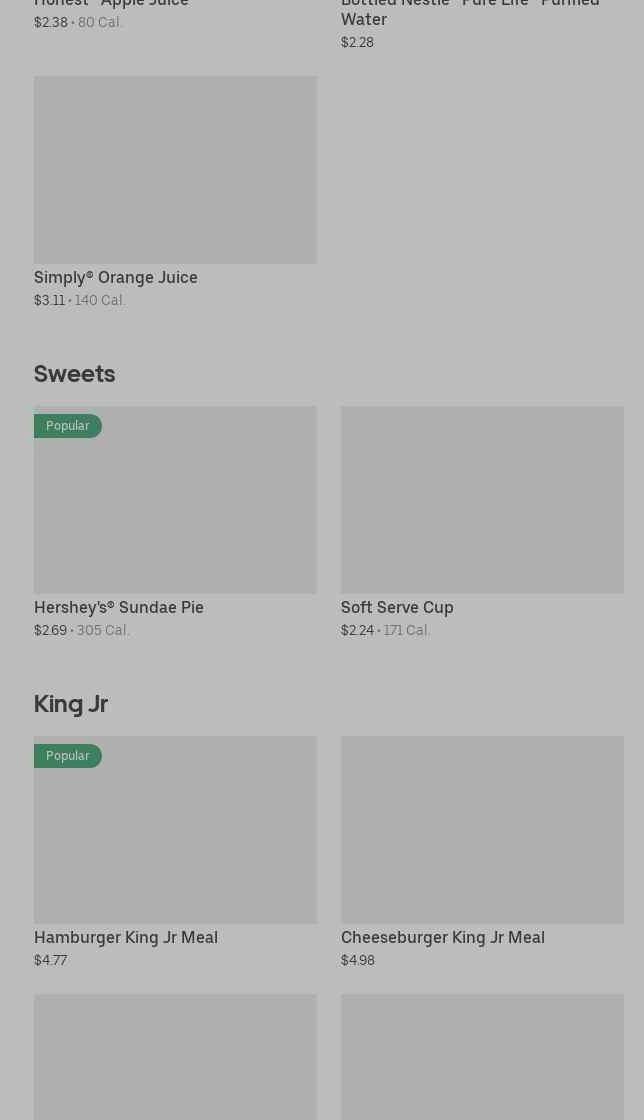Click the $2.24 Soft Serve Cup price
Viewport: 644px width, 1120px height.
[x=357, y=630]
